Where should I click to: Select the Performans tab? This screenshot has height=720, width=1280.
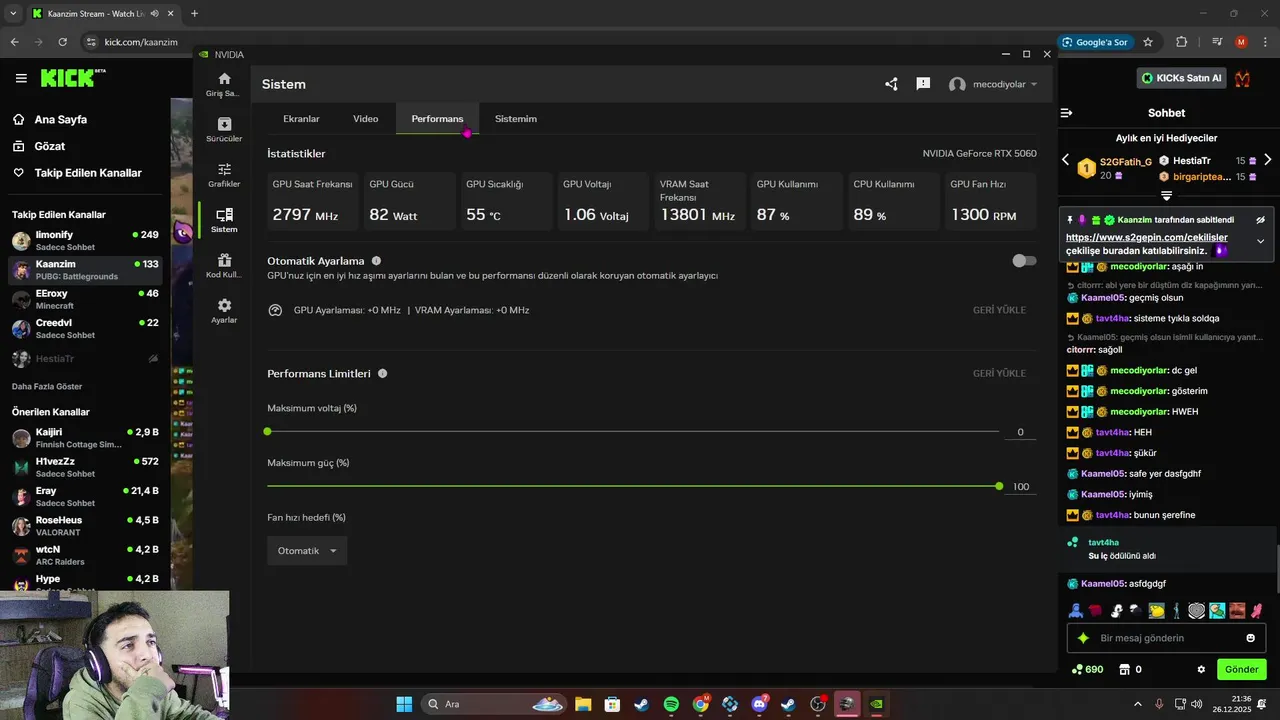click(x=437, y=119)
